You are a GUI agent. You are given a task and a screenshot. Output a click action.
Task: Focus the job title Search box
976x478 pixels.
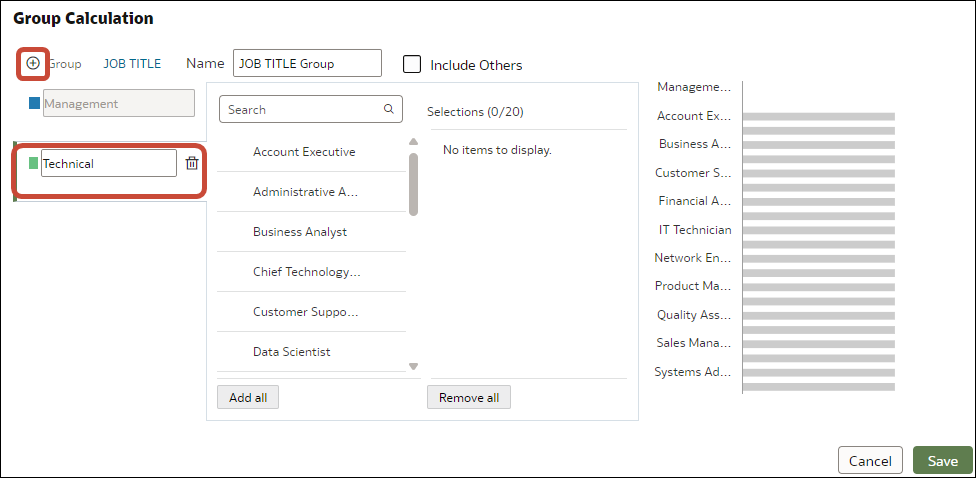(300, 110)
